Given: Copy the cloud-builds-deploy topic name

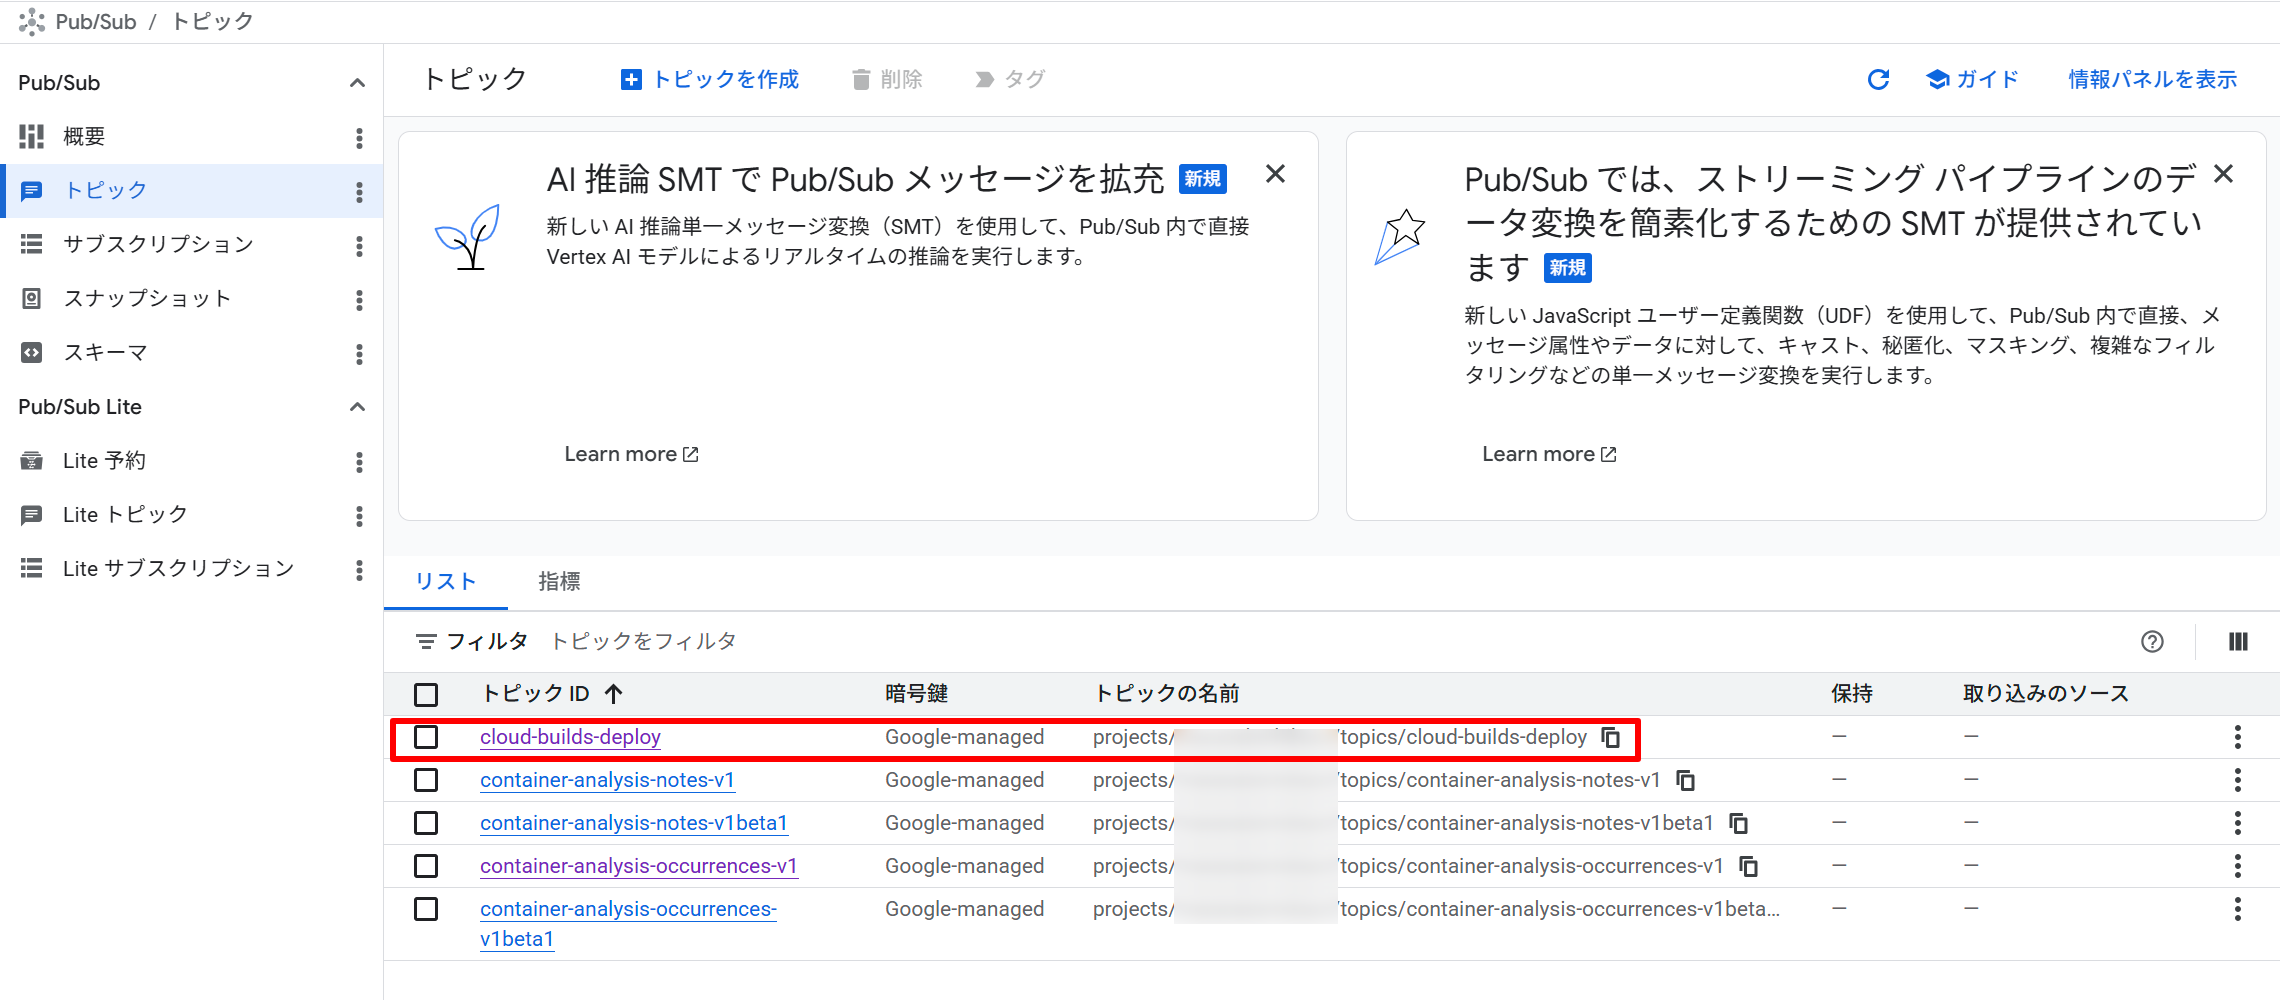Looking at the screenshot, I should pyautogui.click(x=1611, y=738).
